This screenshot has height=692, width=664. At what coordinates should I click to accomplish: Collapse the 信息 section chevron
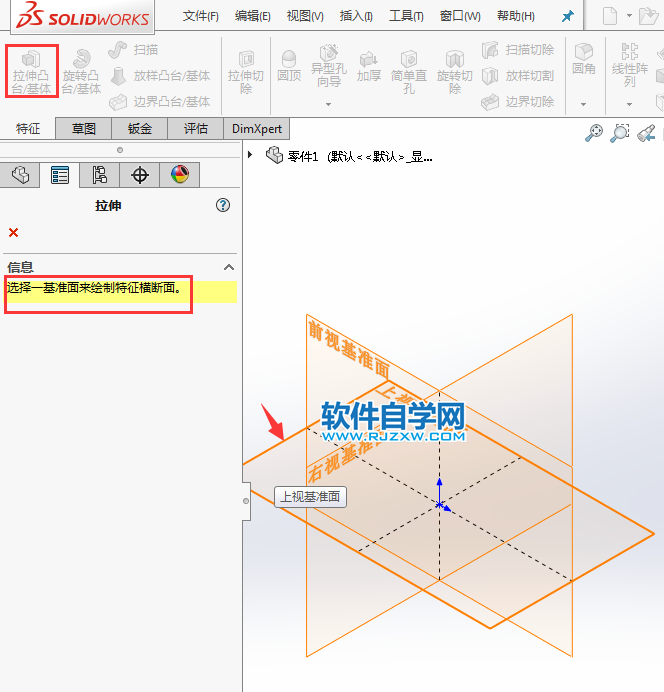[x=229, y=267]
